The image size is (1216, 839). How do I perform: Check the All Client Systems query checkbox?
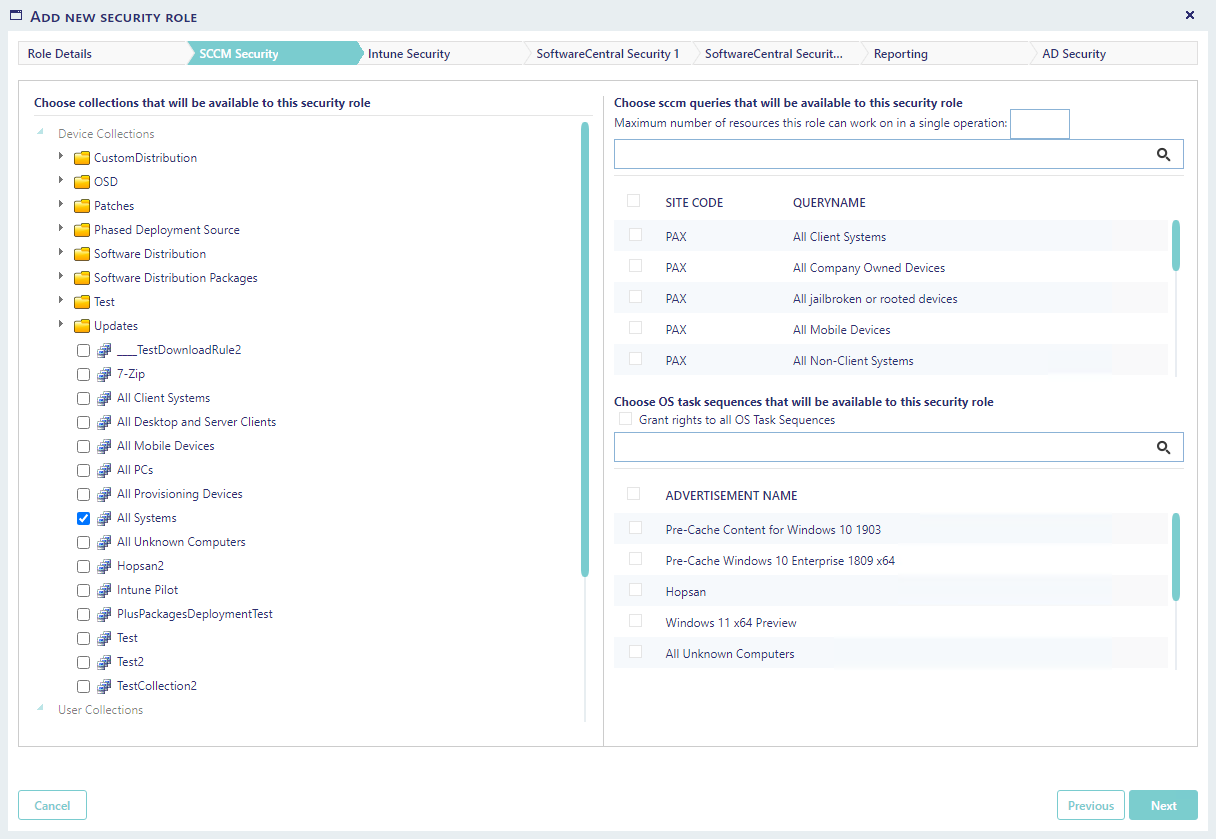[635, 236]
